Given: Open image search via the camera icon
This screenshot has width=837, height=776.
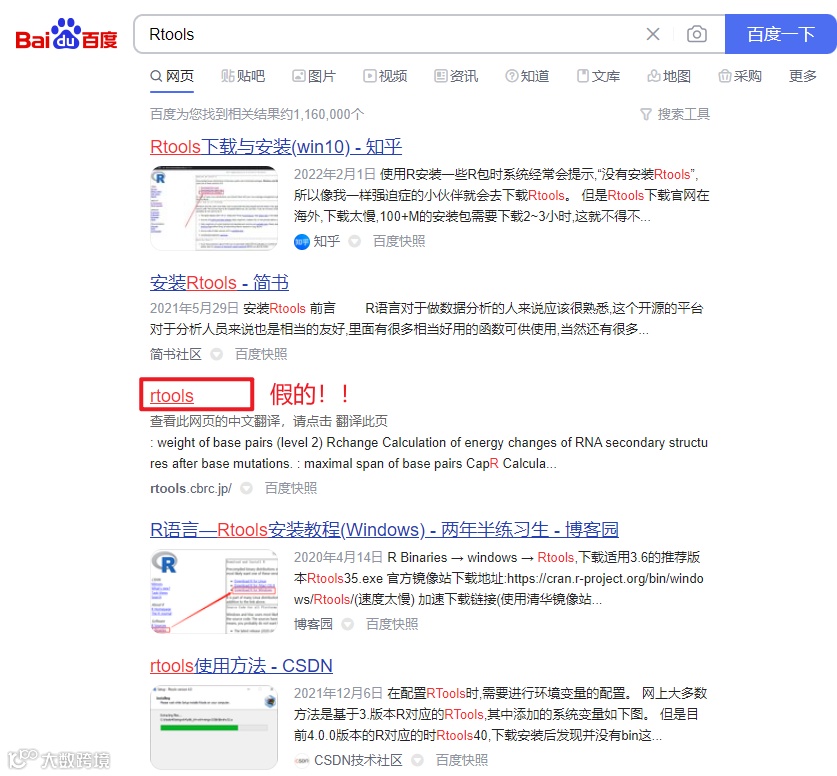Looking at the screenshot, I should click(696, 34).
